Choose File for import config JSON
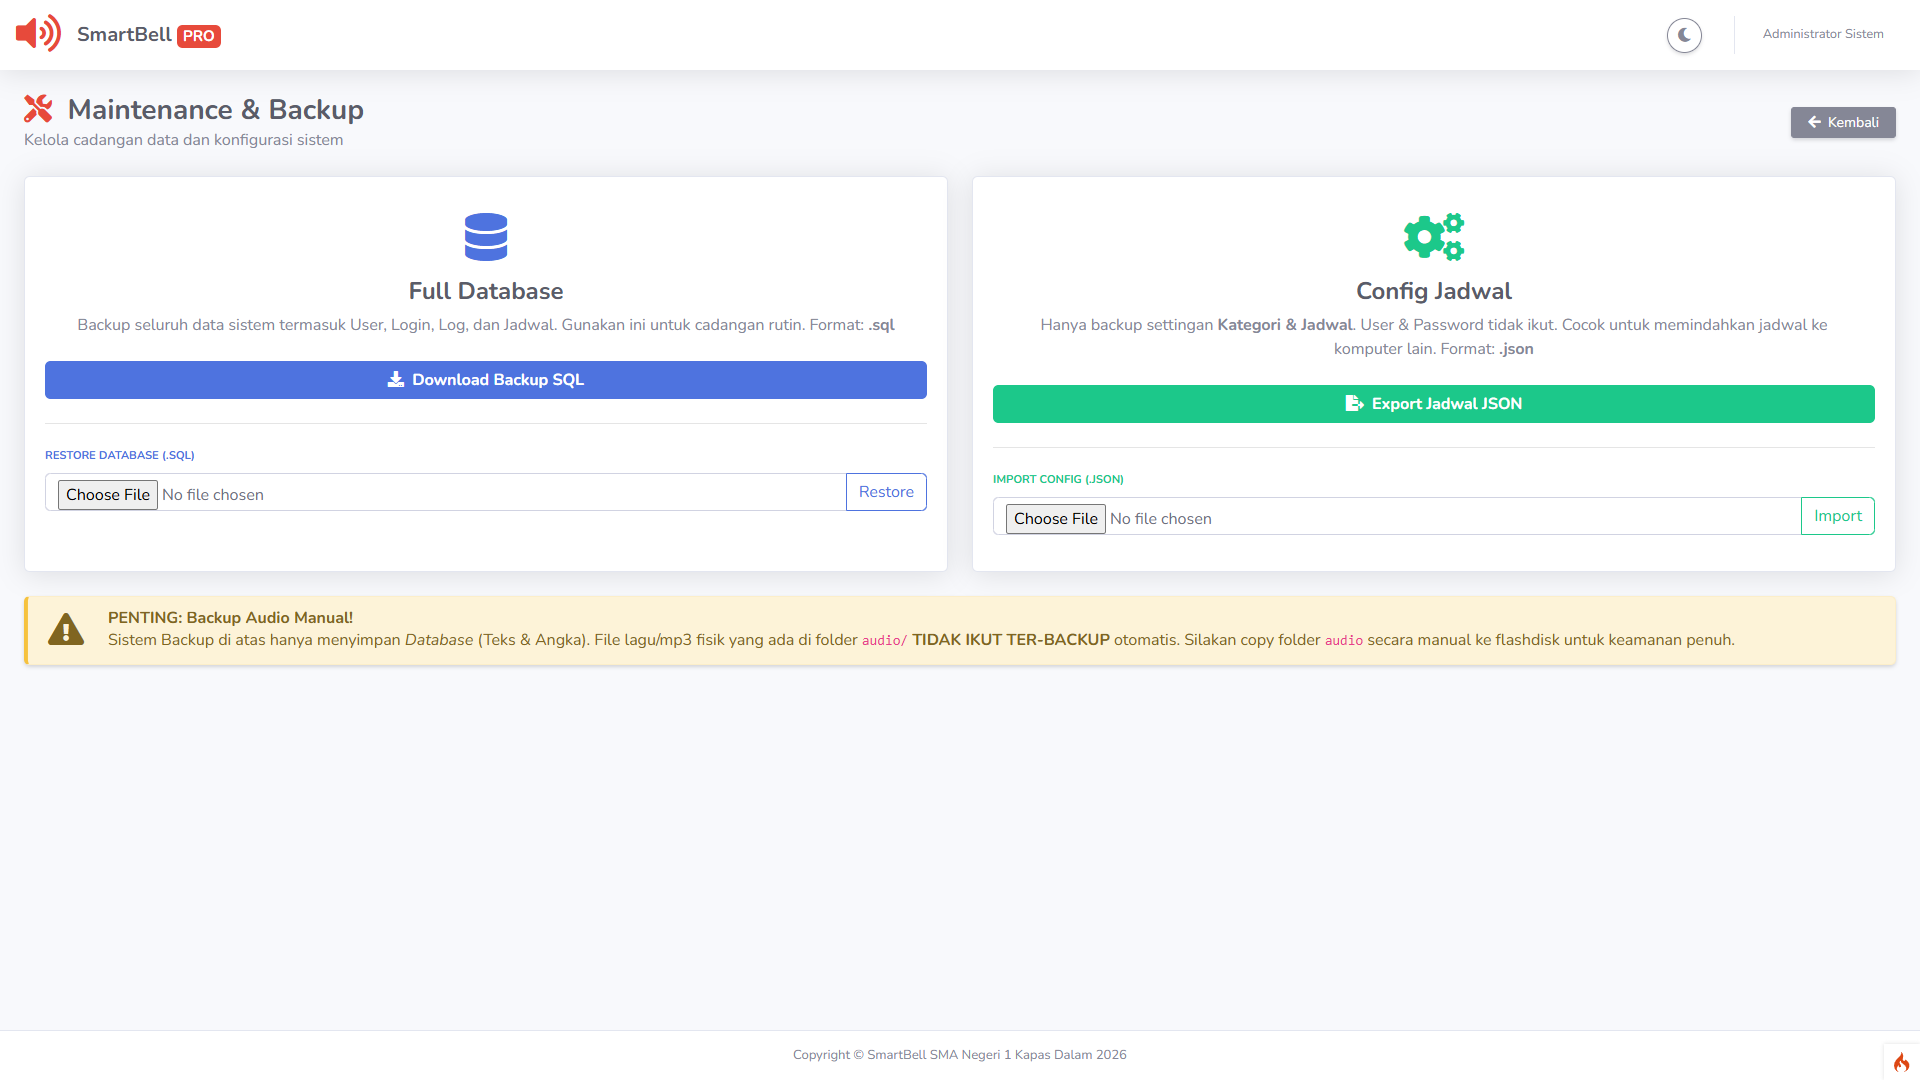Viewport: 1920px width, 1080px height. [1055, 518]
